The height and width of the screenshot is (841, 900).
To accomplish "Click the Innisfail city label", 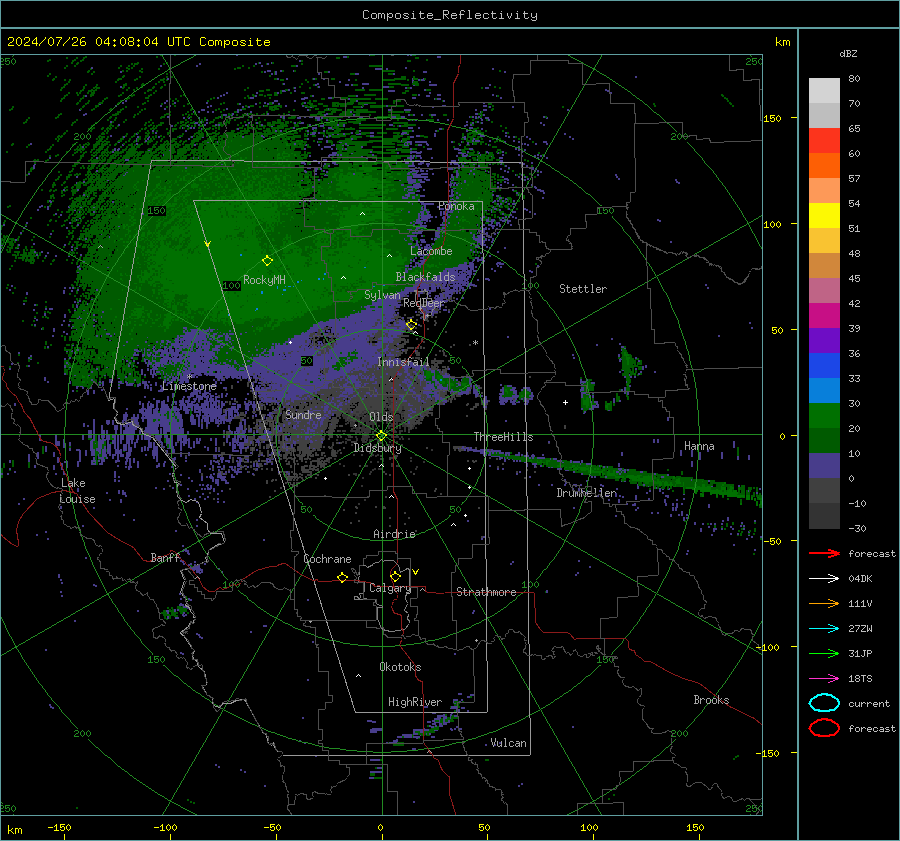I will (x=403, y=362).
